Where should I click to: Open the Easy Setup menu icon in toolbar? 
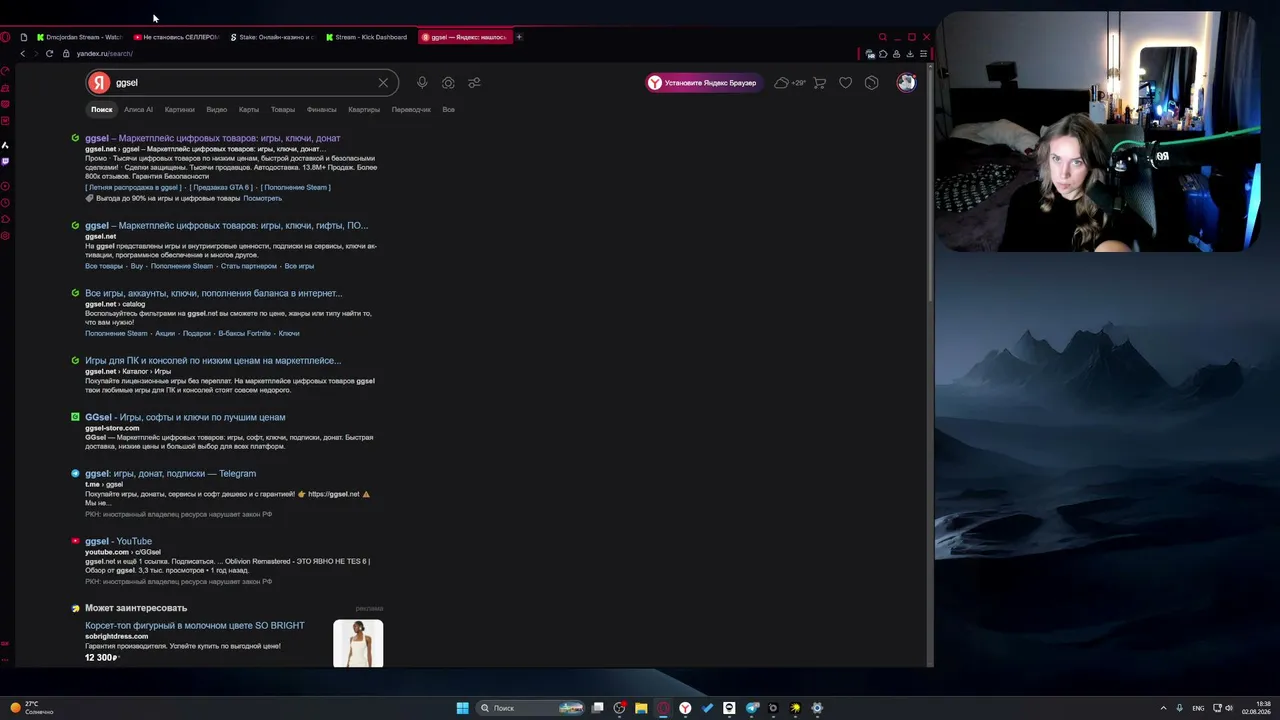(923, 54)
